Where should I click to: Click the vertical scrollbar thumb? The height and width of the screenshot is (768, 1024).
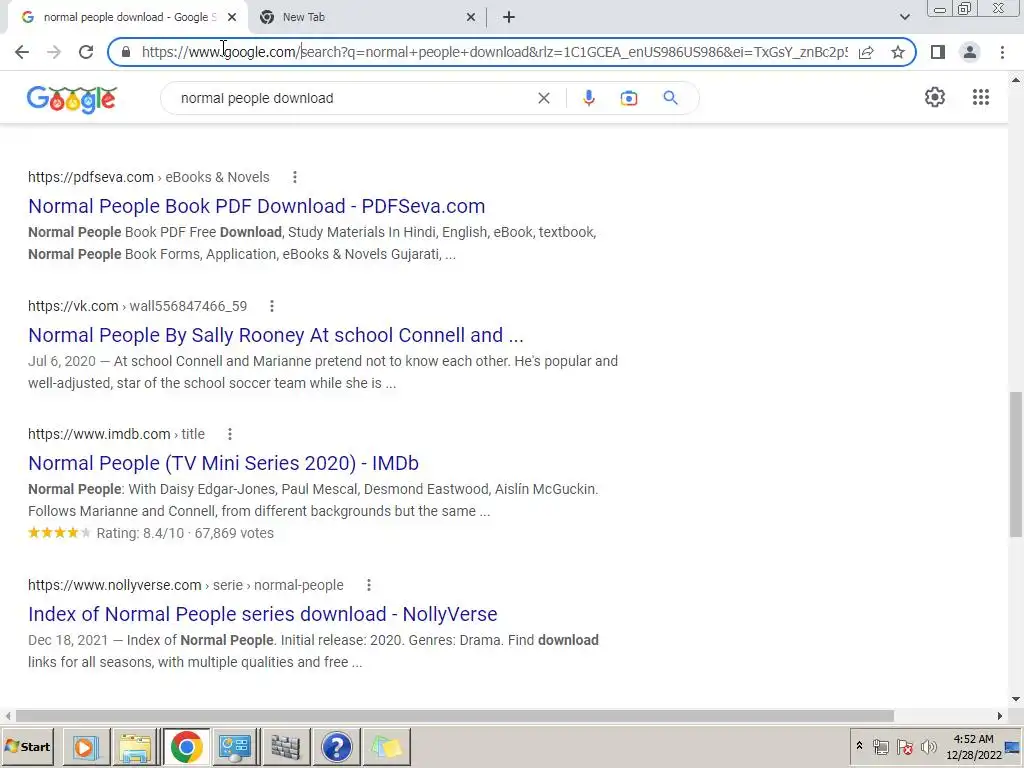click(x=1016, y=464)
